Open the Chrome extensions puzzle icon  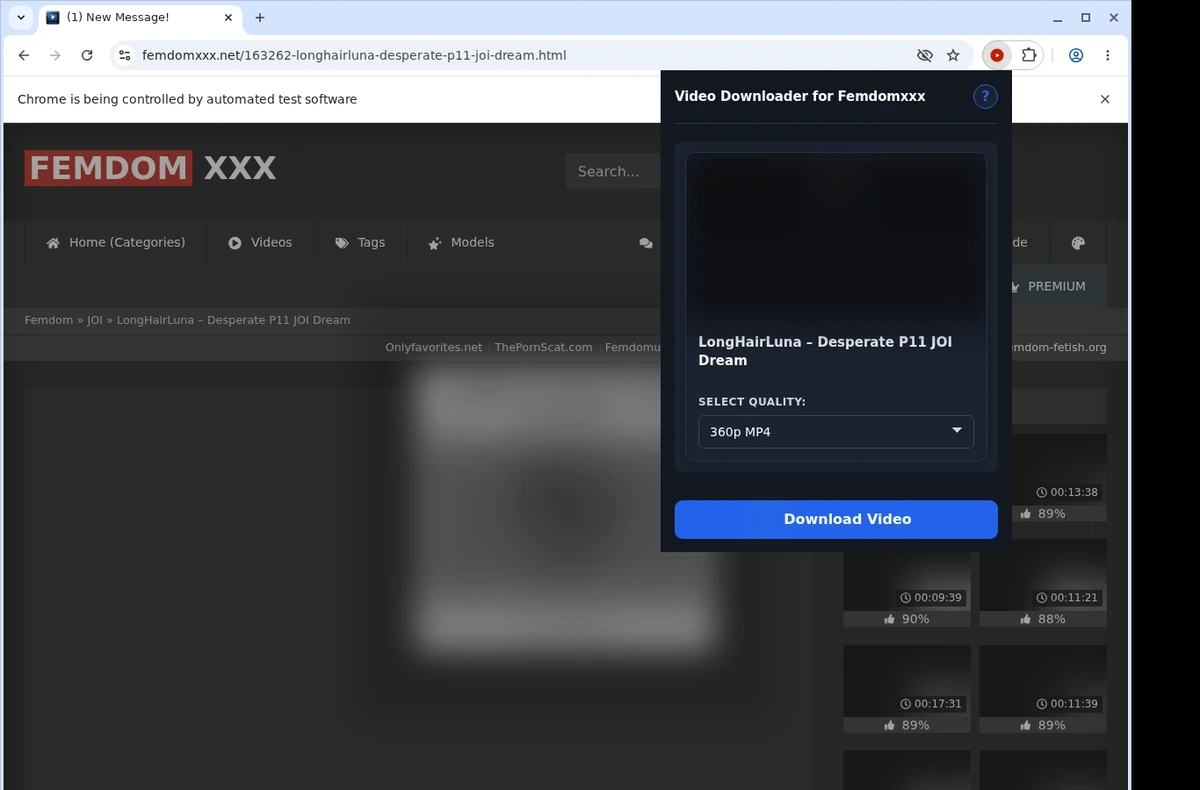click(1028, 56)
